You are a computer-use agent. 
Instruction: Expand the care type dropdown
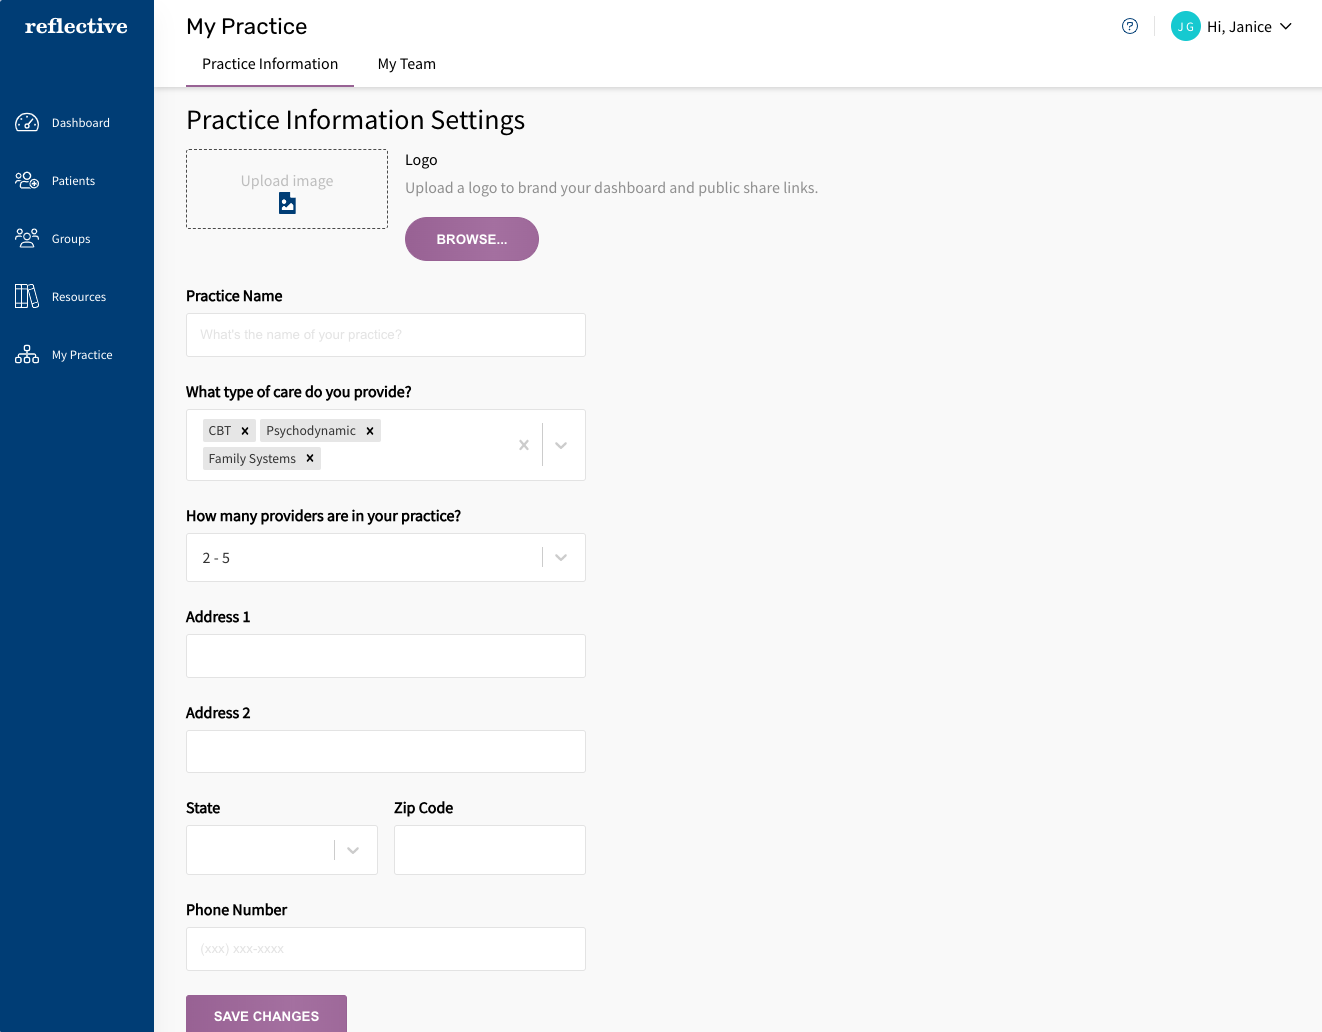tap(561, 445)
